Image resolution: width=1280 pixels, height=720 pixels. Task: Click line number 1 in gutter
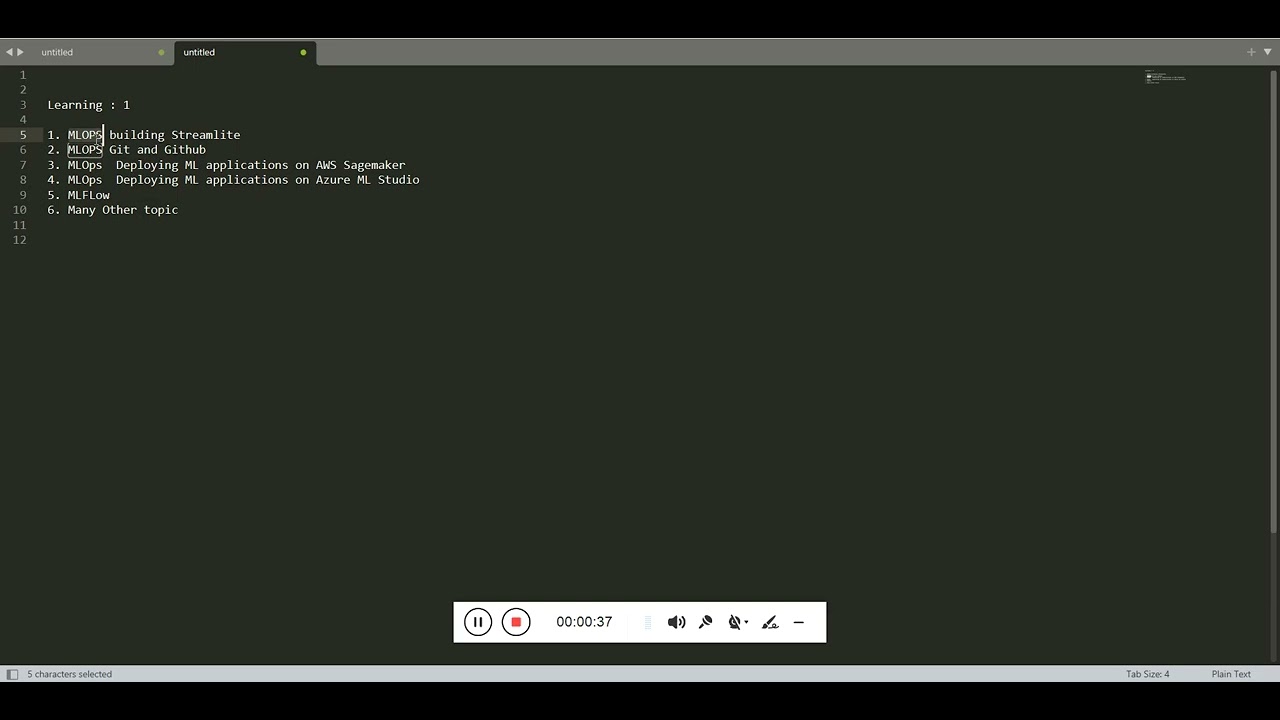click(x=23, y=75)
